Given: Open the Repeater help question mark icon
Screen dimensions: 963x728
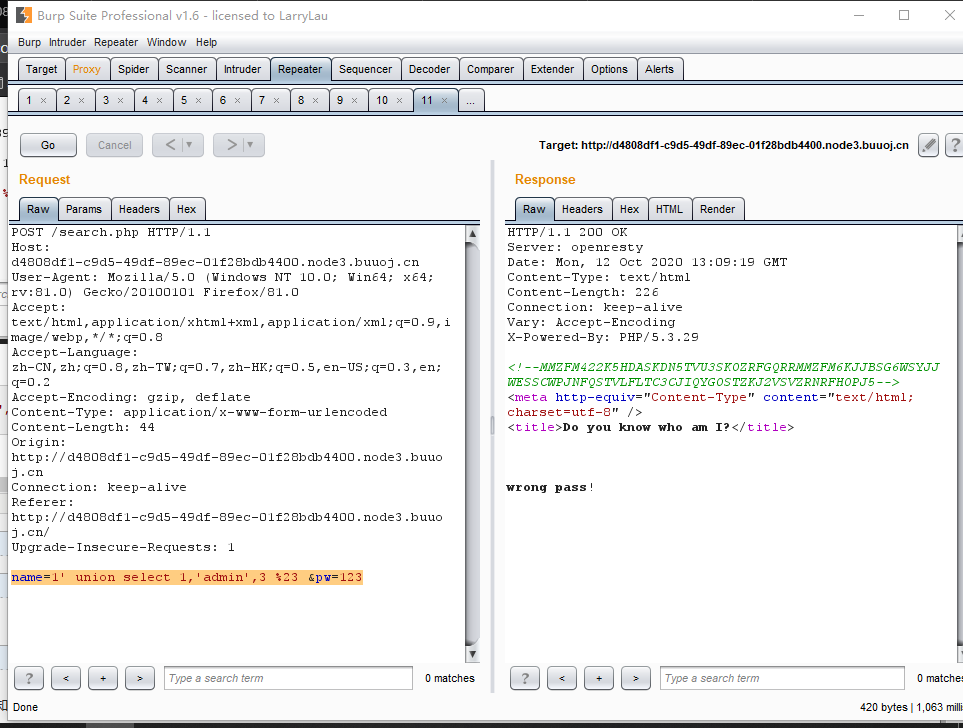Looking at the screenshot, I should pos(954,145).
